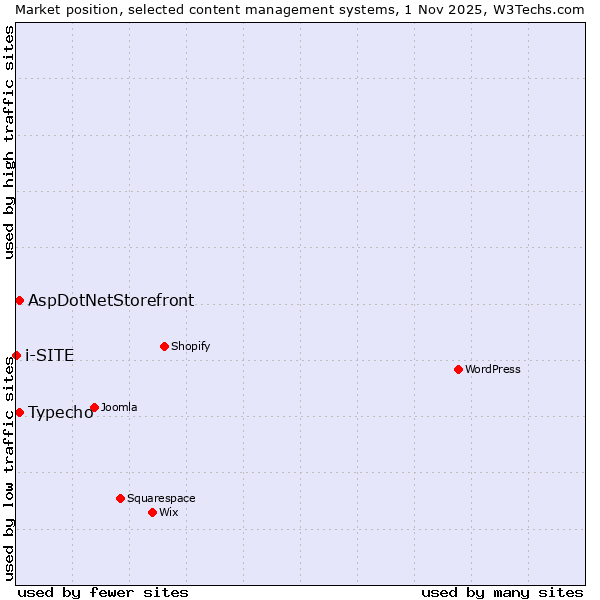This screenshot has width=600, height=600.
Task: Click the 'used by high traffic sites' label
Action: (x=9, y=142)
